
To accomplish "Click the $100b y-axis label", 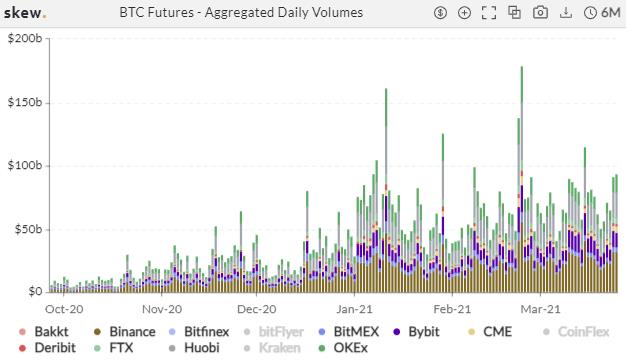I will [x=25, y=165].
